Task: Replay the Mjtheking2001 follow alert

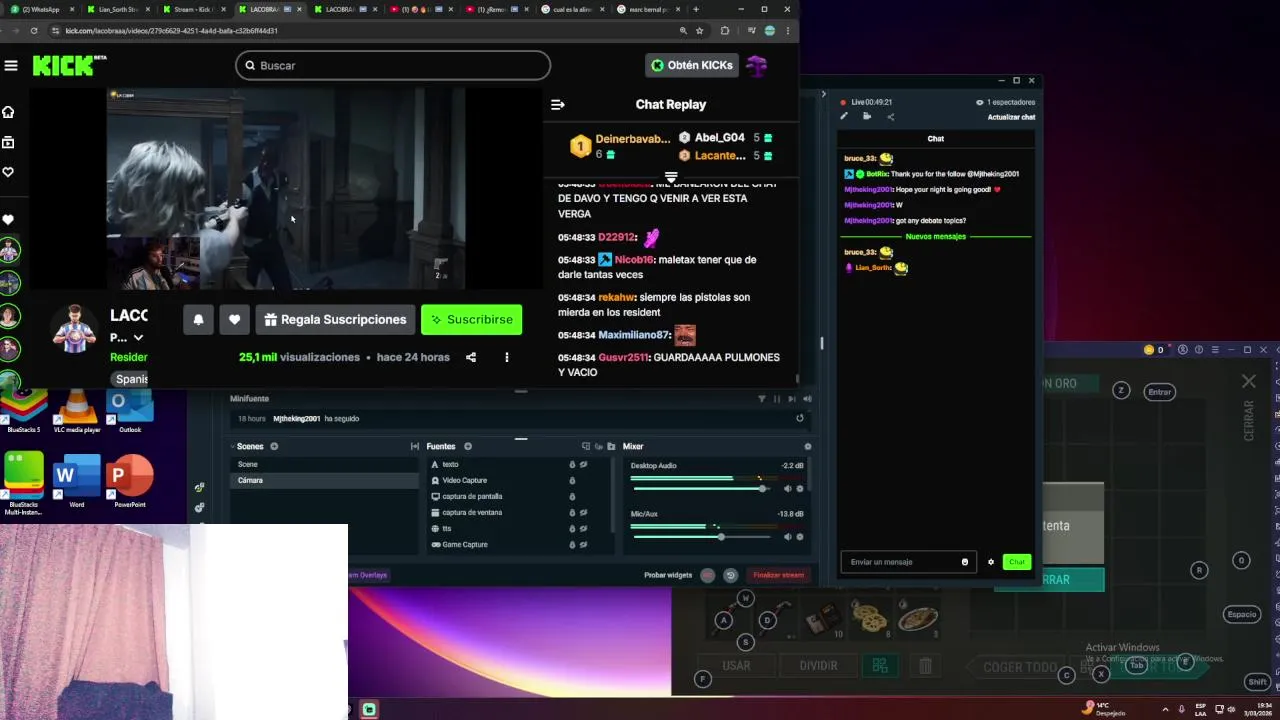Action: click(799, 419)
